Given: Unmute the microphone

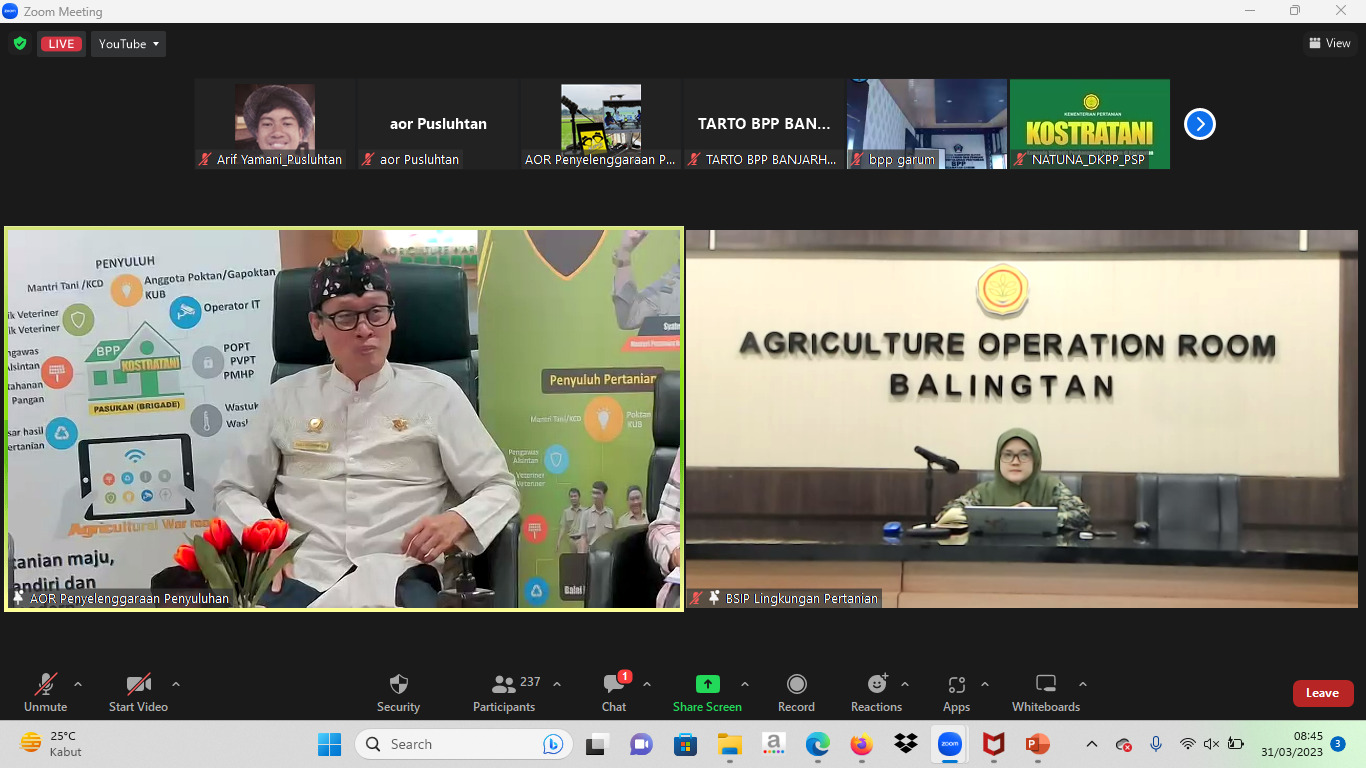Looking at the screenshot, I should click(46, 692).
